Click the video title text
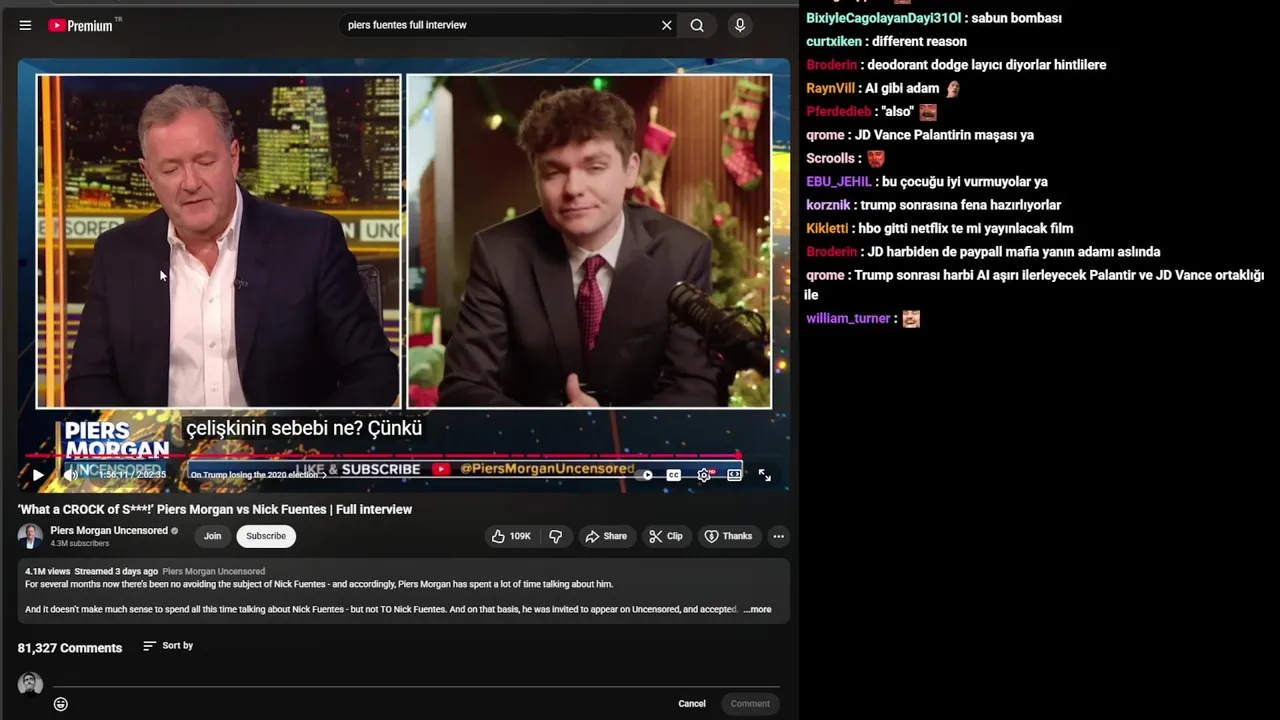Screen dimensions: 1280x720 click(214, 509)
